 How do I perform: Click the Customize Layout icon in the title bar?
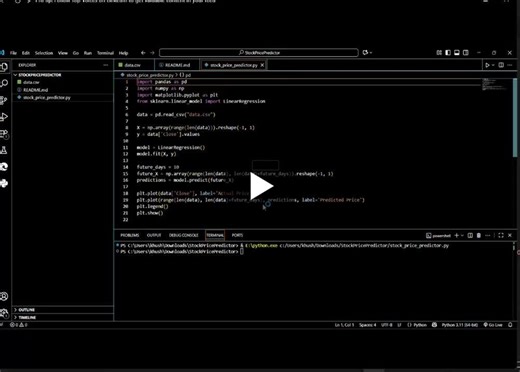coord(439,53)
